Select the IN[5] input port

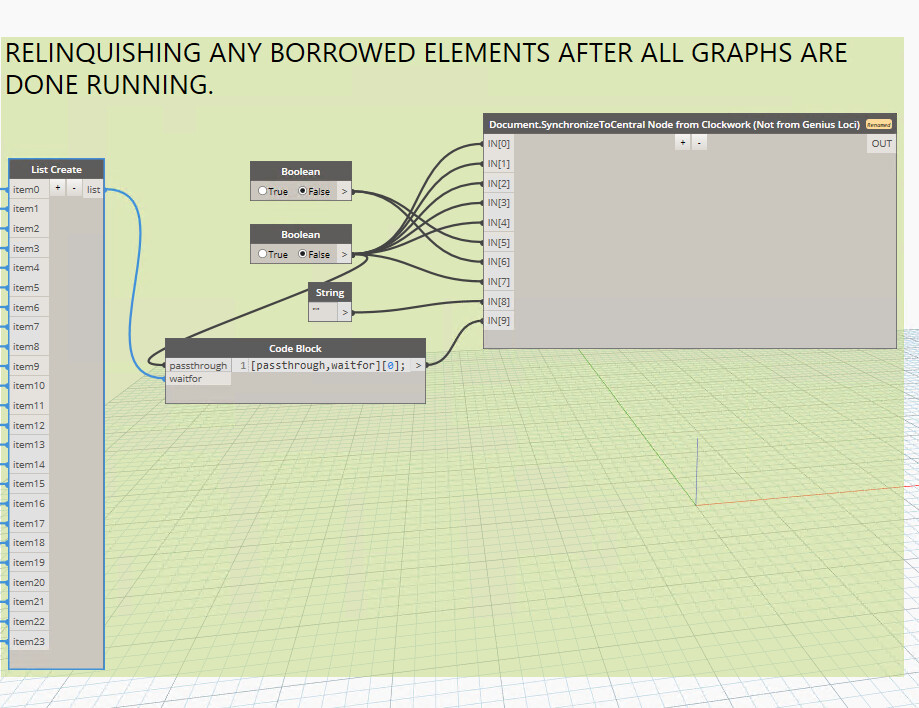point(499,243)
